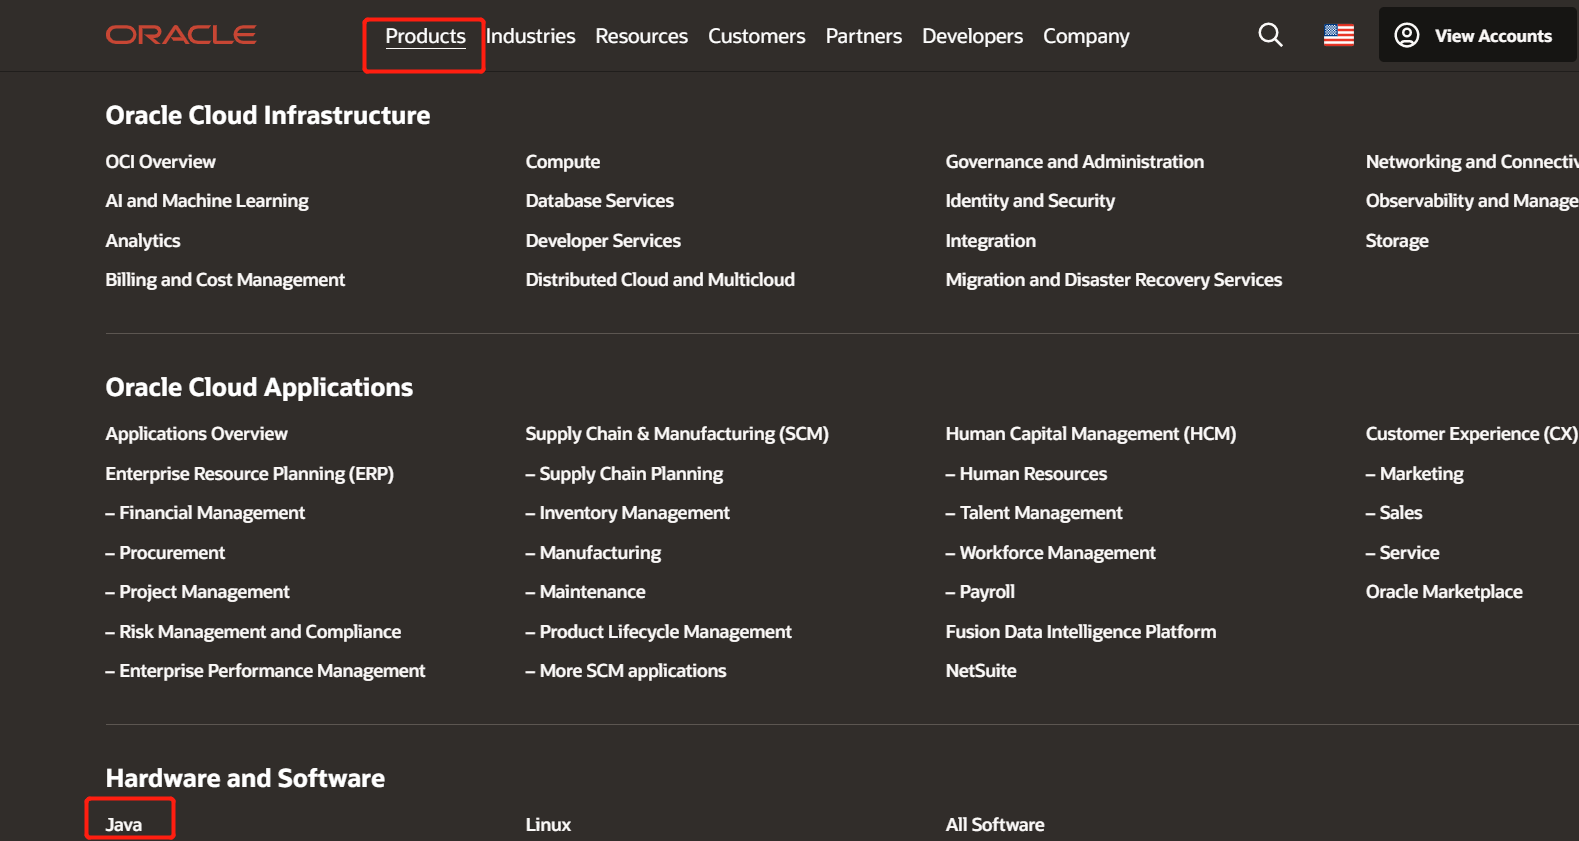Viewport: 1579px width, 841px height.
Task: Open the Industries menu
Action: 530,36
